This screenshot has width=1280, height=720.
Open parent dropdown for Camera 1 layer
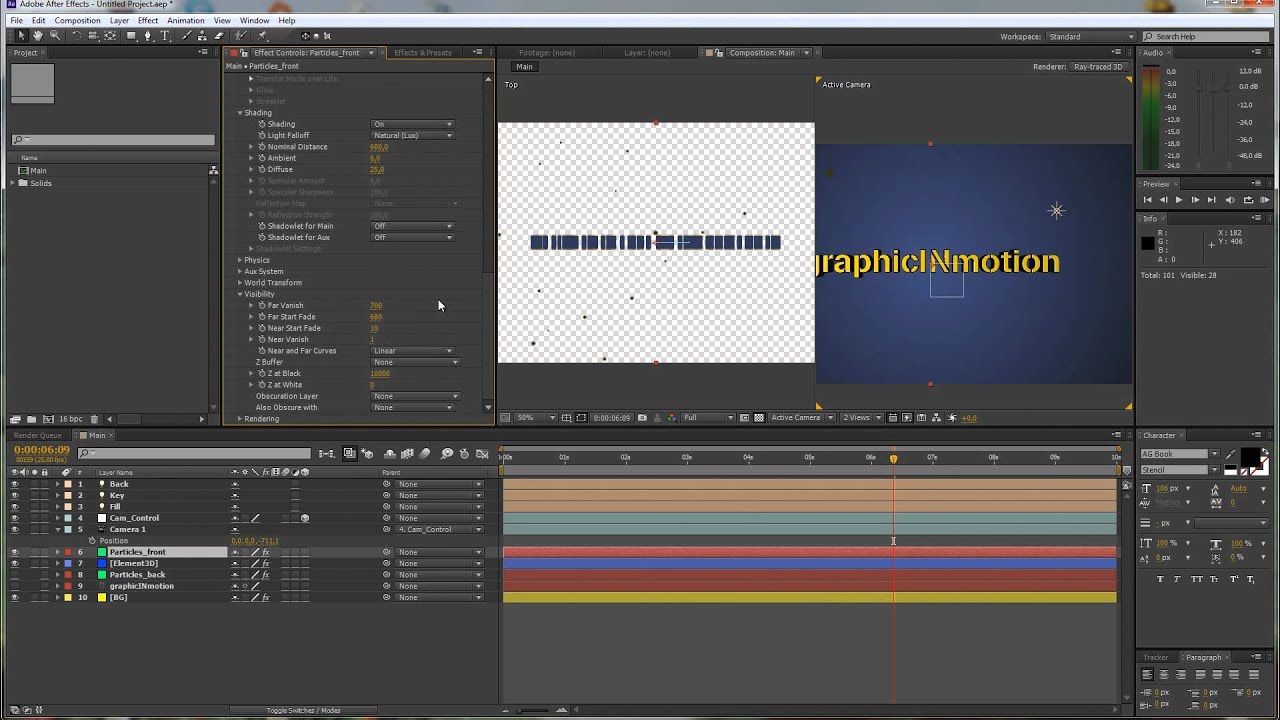(x=439, y=529)
